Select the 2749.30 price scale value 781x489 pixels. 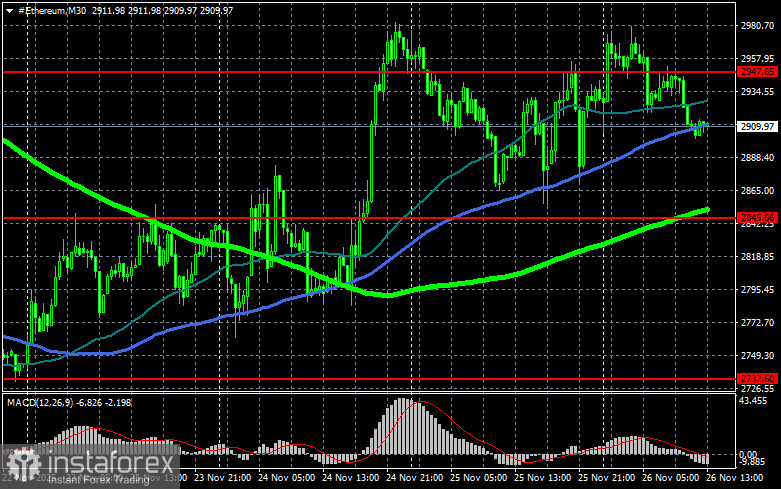coord(757,356)
